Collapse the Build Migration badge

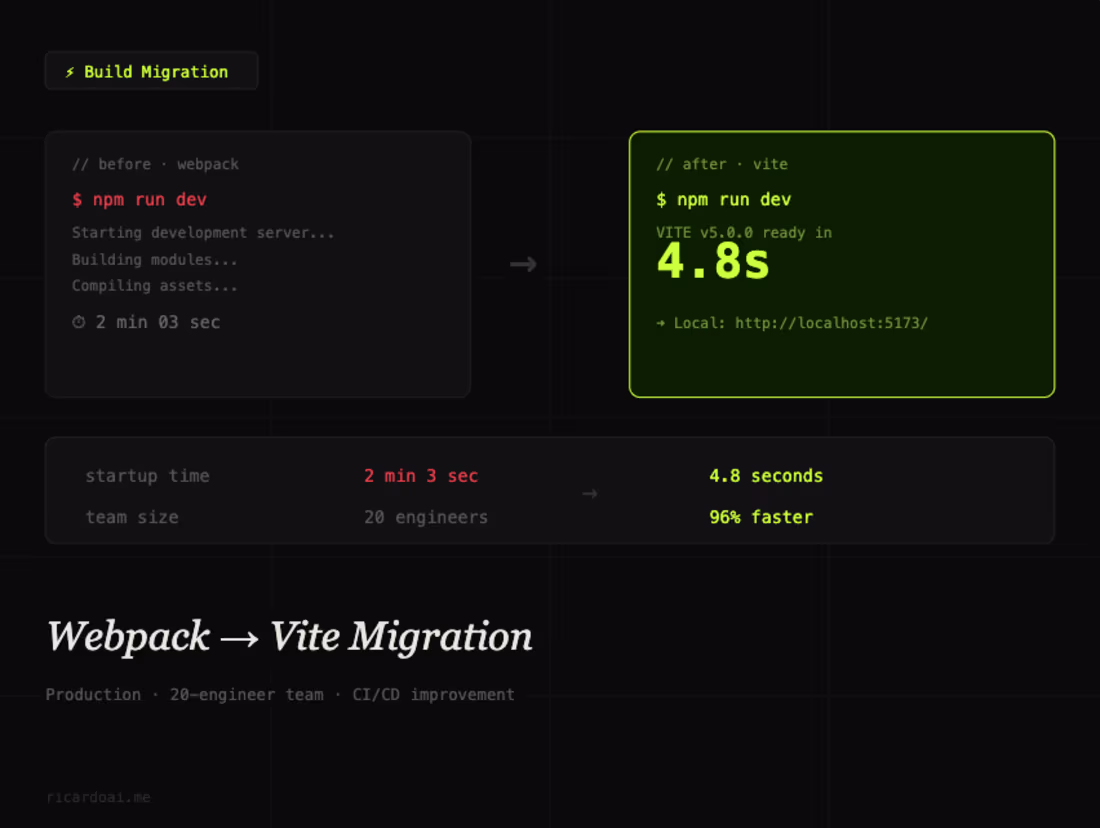[x=151, y=70]
